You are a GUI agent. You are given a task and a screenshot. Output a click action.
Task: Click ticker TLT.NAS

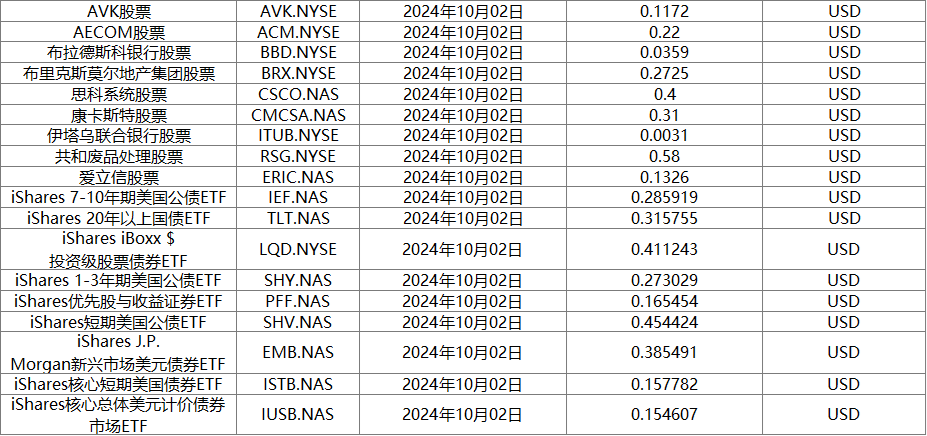298,218
